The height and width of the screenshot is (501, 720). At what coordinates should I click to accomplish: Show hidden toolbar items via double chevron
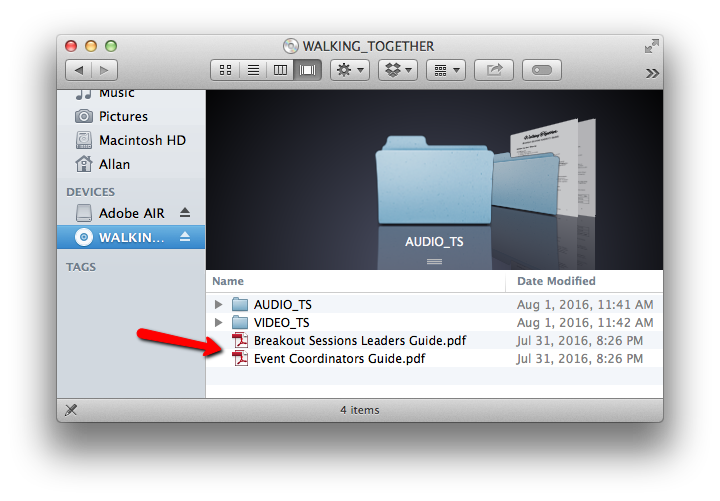pos(652,72)
